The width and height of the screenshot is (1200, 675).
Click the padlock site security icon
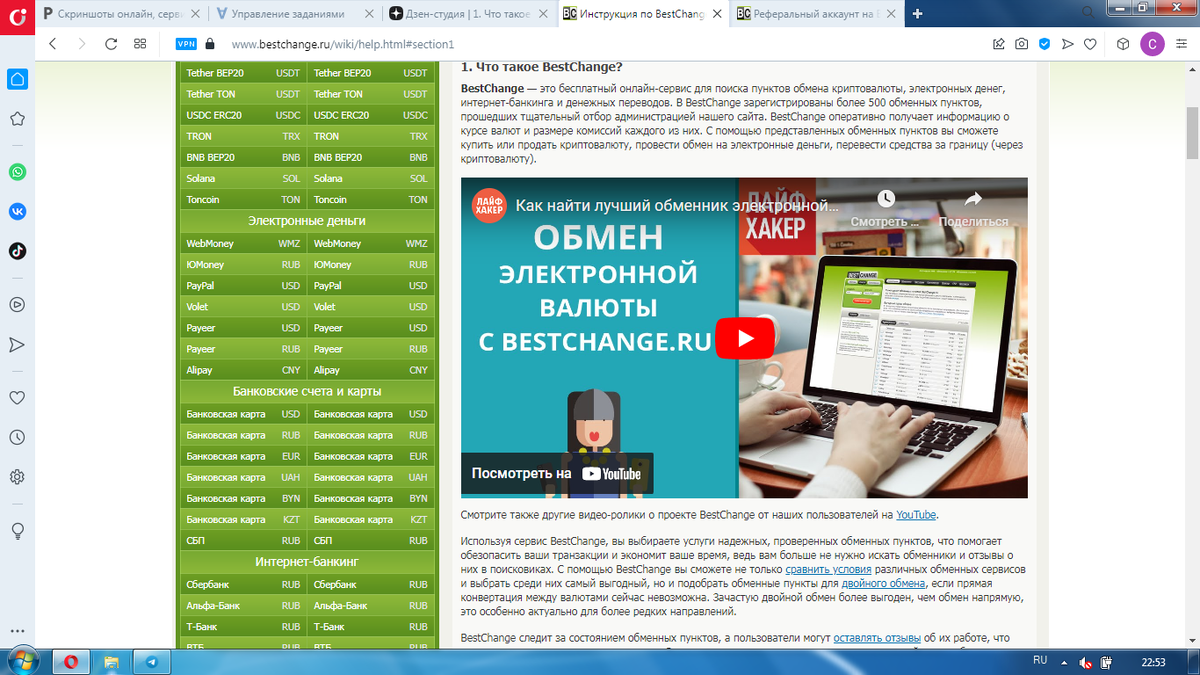coord(210,44)
